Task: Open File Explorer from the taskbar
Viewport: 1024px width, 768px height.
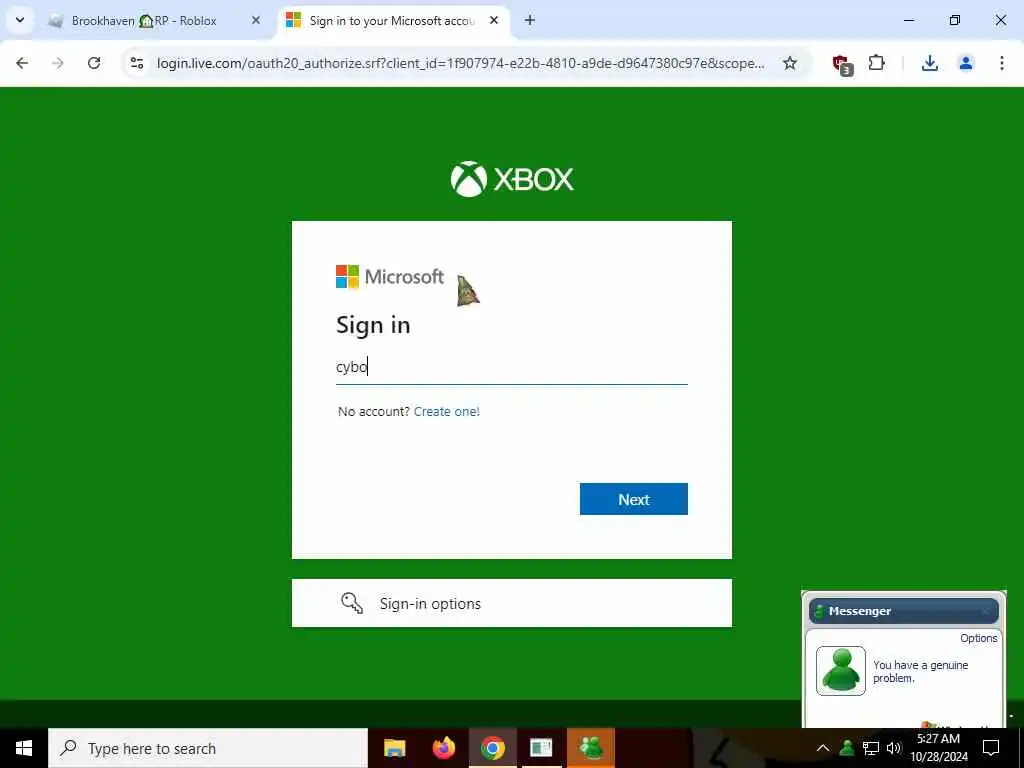Action: [394, 748]
